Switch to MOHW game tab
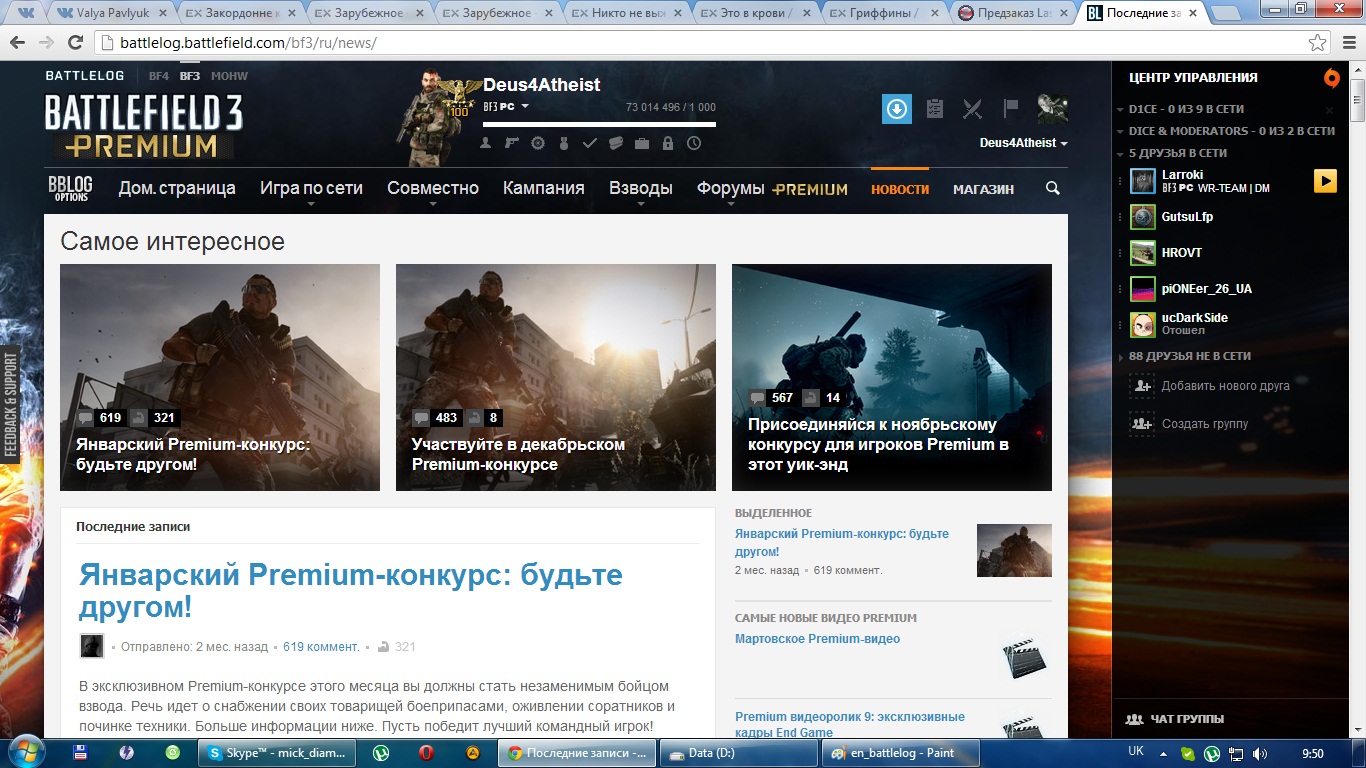The height and width of the screenshot is (768, 1366). pyautogui.click(x=230, y=76)
